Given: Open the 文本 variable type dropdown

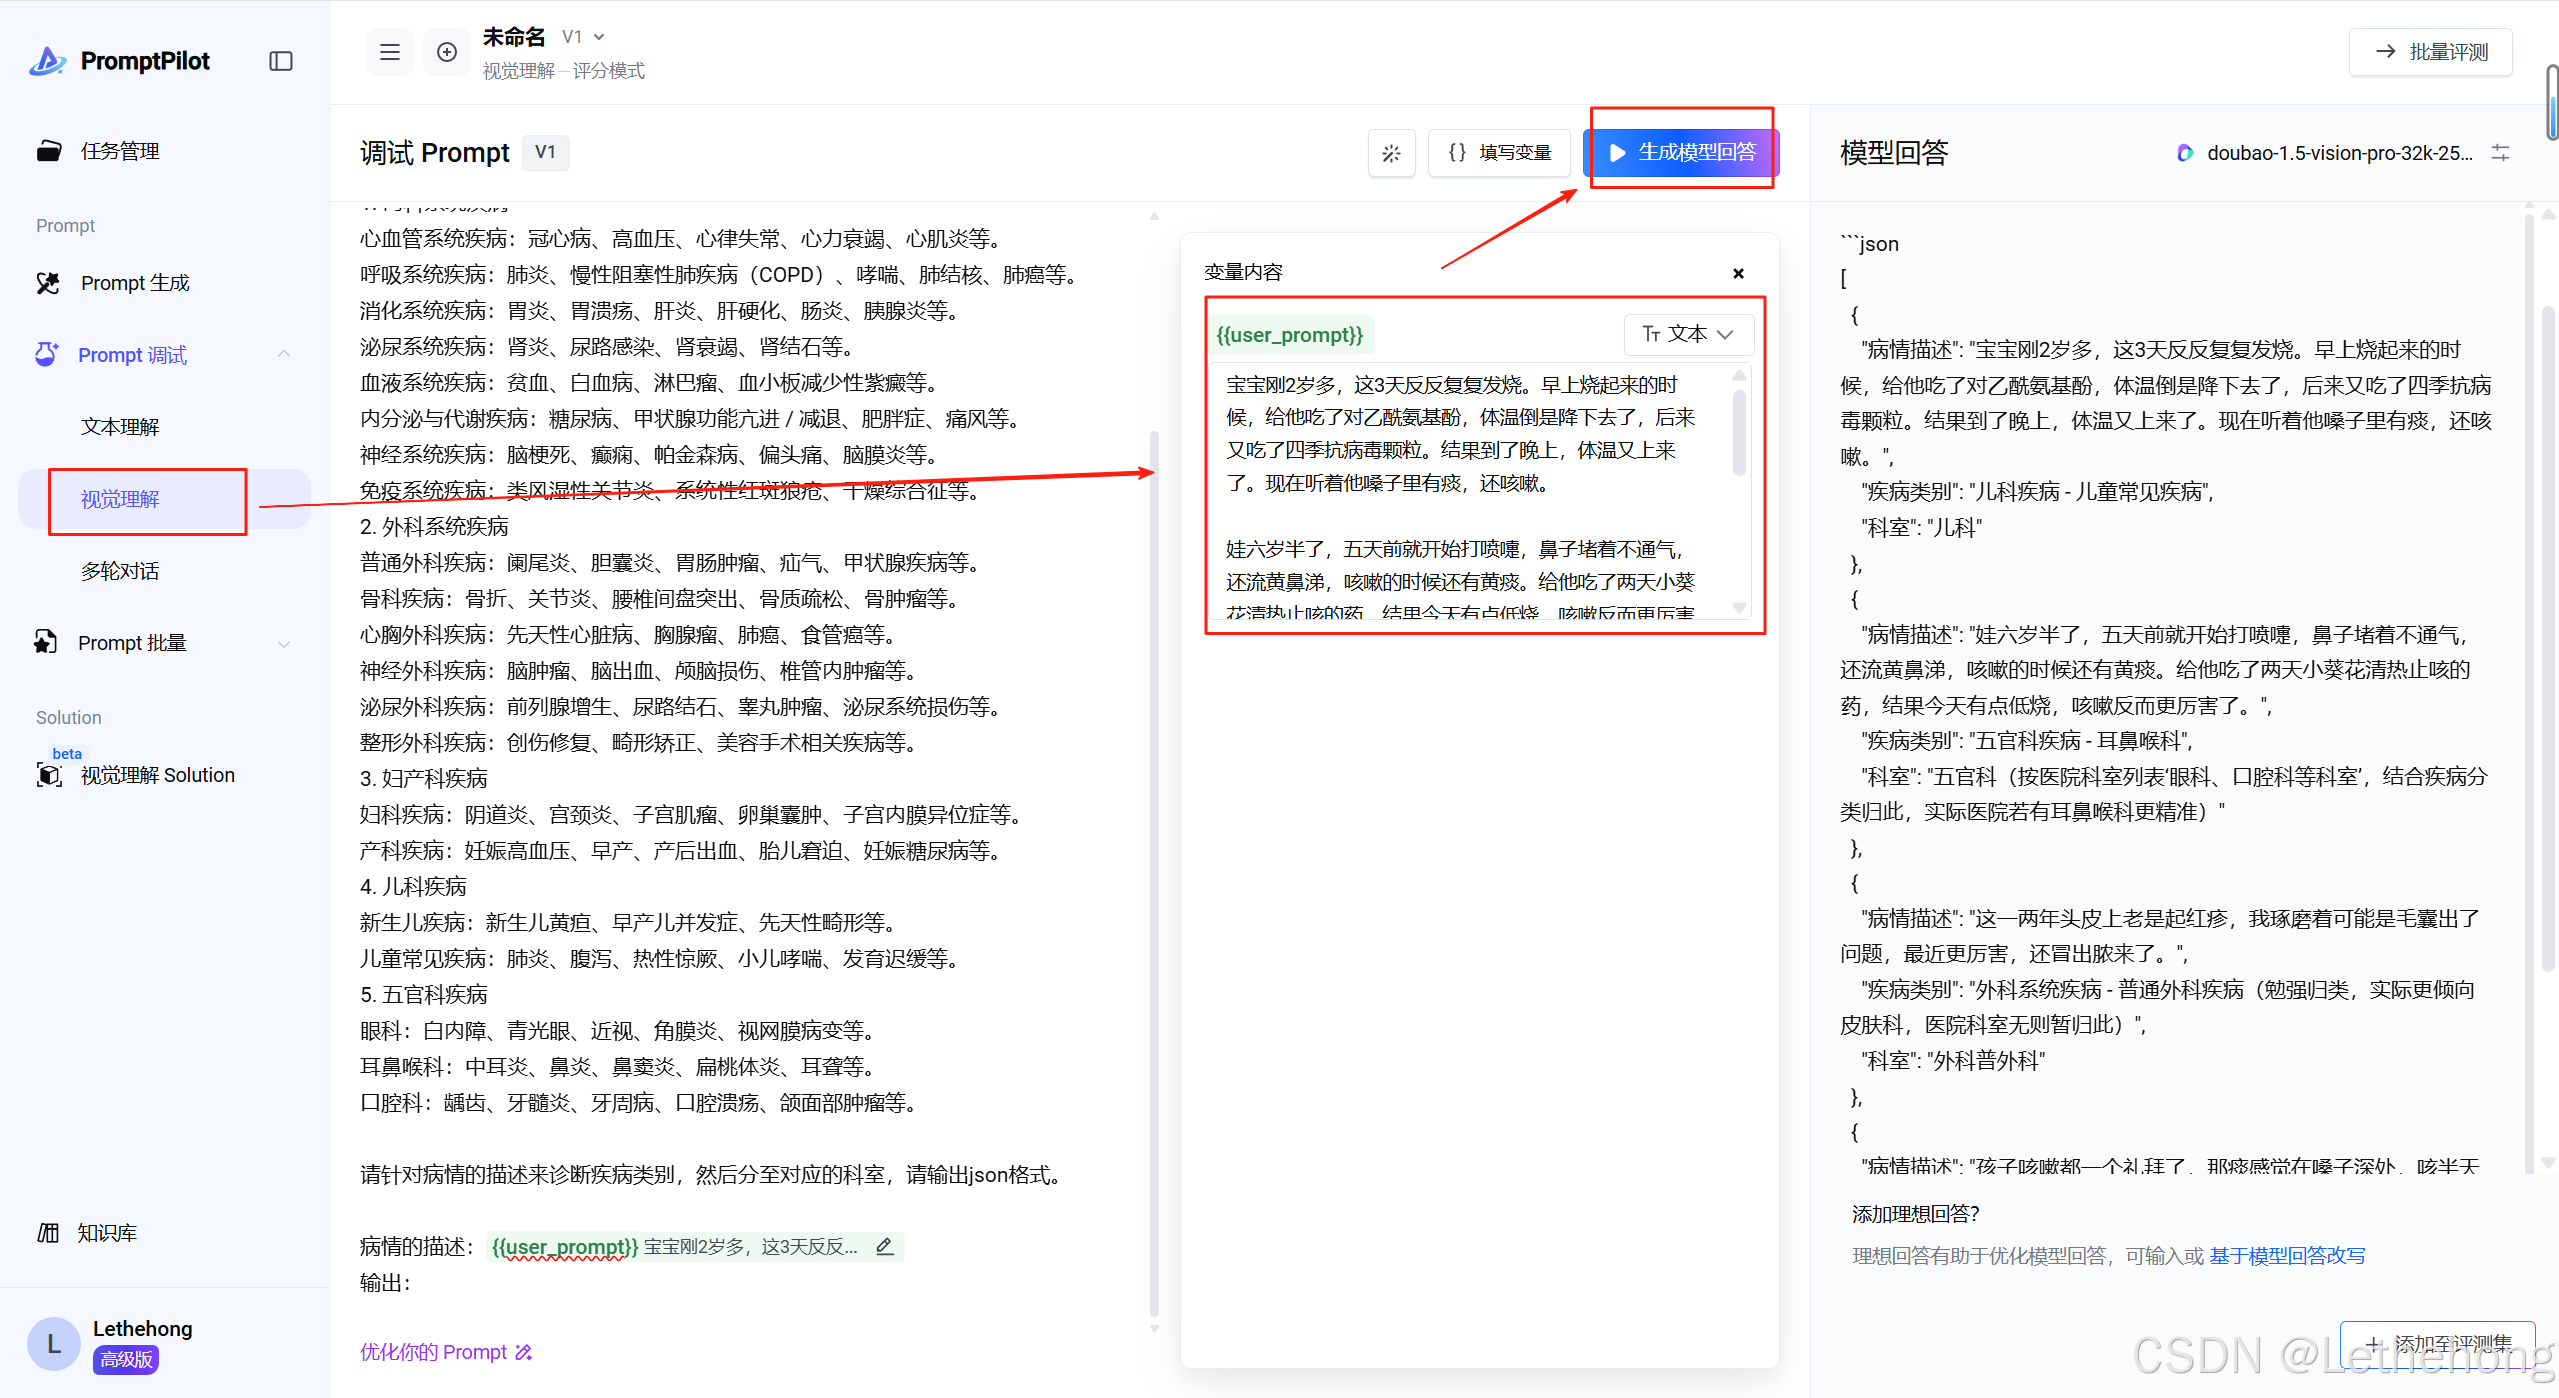Looking at the screenshot, I should [x=1688, y=334].
